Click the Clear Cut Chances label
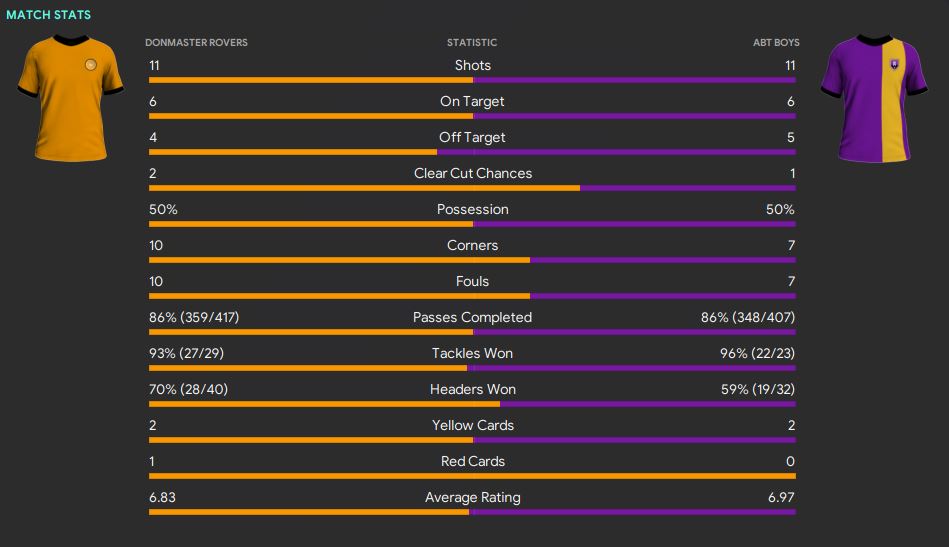 (472, 173)
